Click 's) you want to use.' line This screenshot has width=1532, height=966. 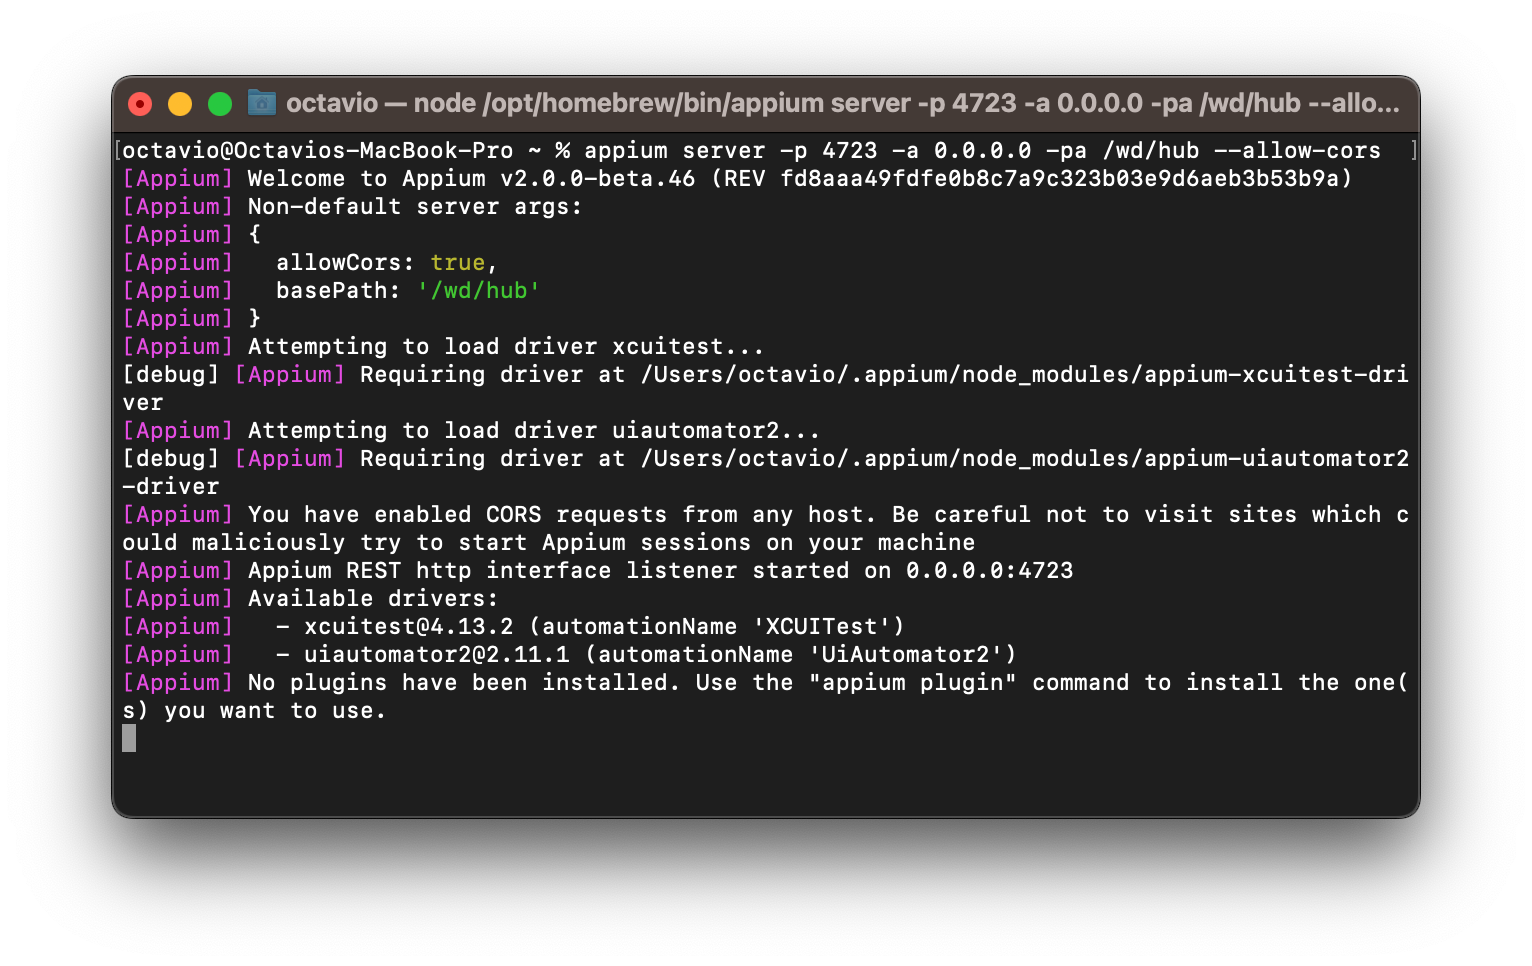254,710
